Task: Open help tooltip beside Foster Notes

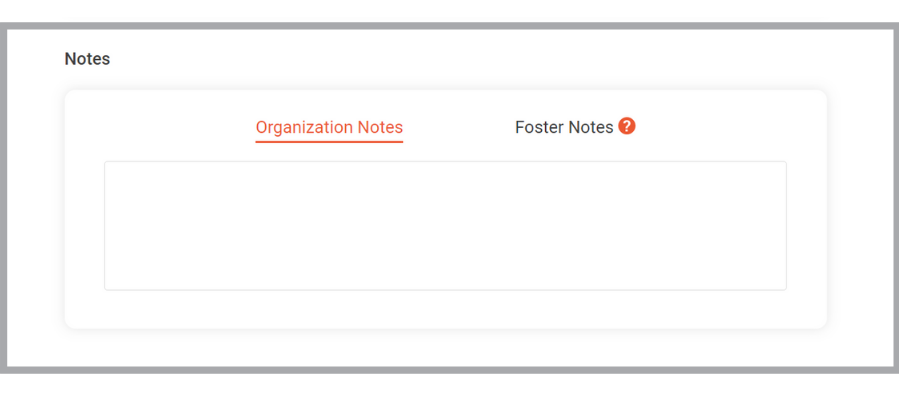Action: coord(627,126)
